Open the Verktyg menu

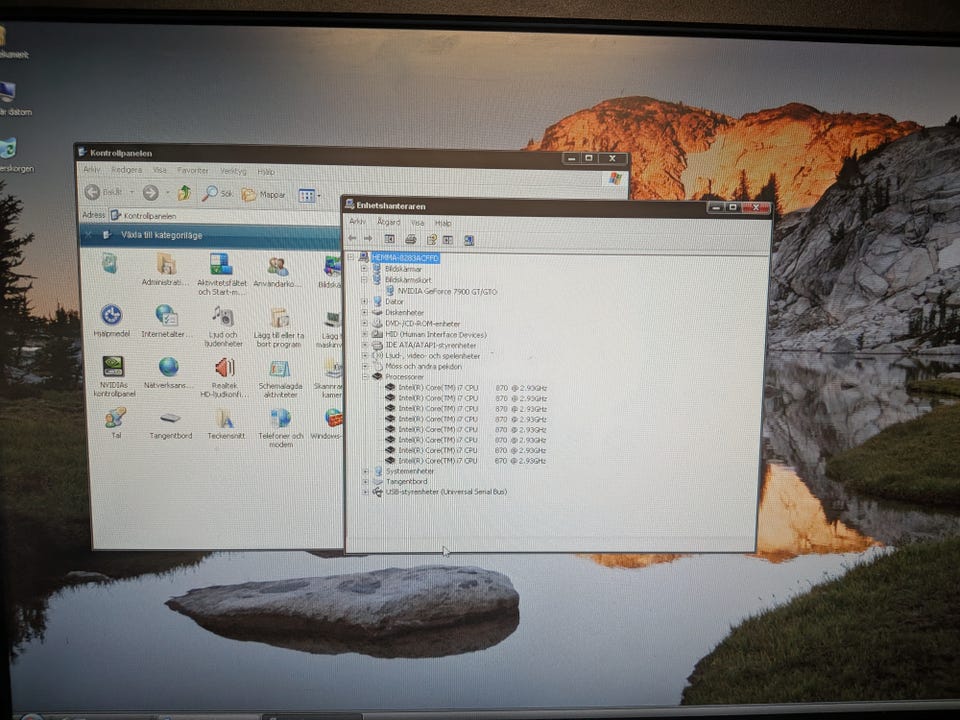[x=233, y=171]
